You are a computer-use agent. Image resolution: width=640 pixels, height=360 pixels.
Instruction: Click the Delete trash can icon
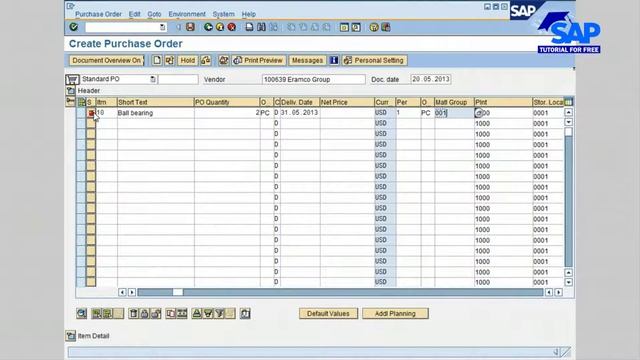click(x=133, y=313)
